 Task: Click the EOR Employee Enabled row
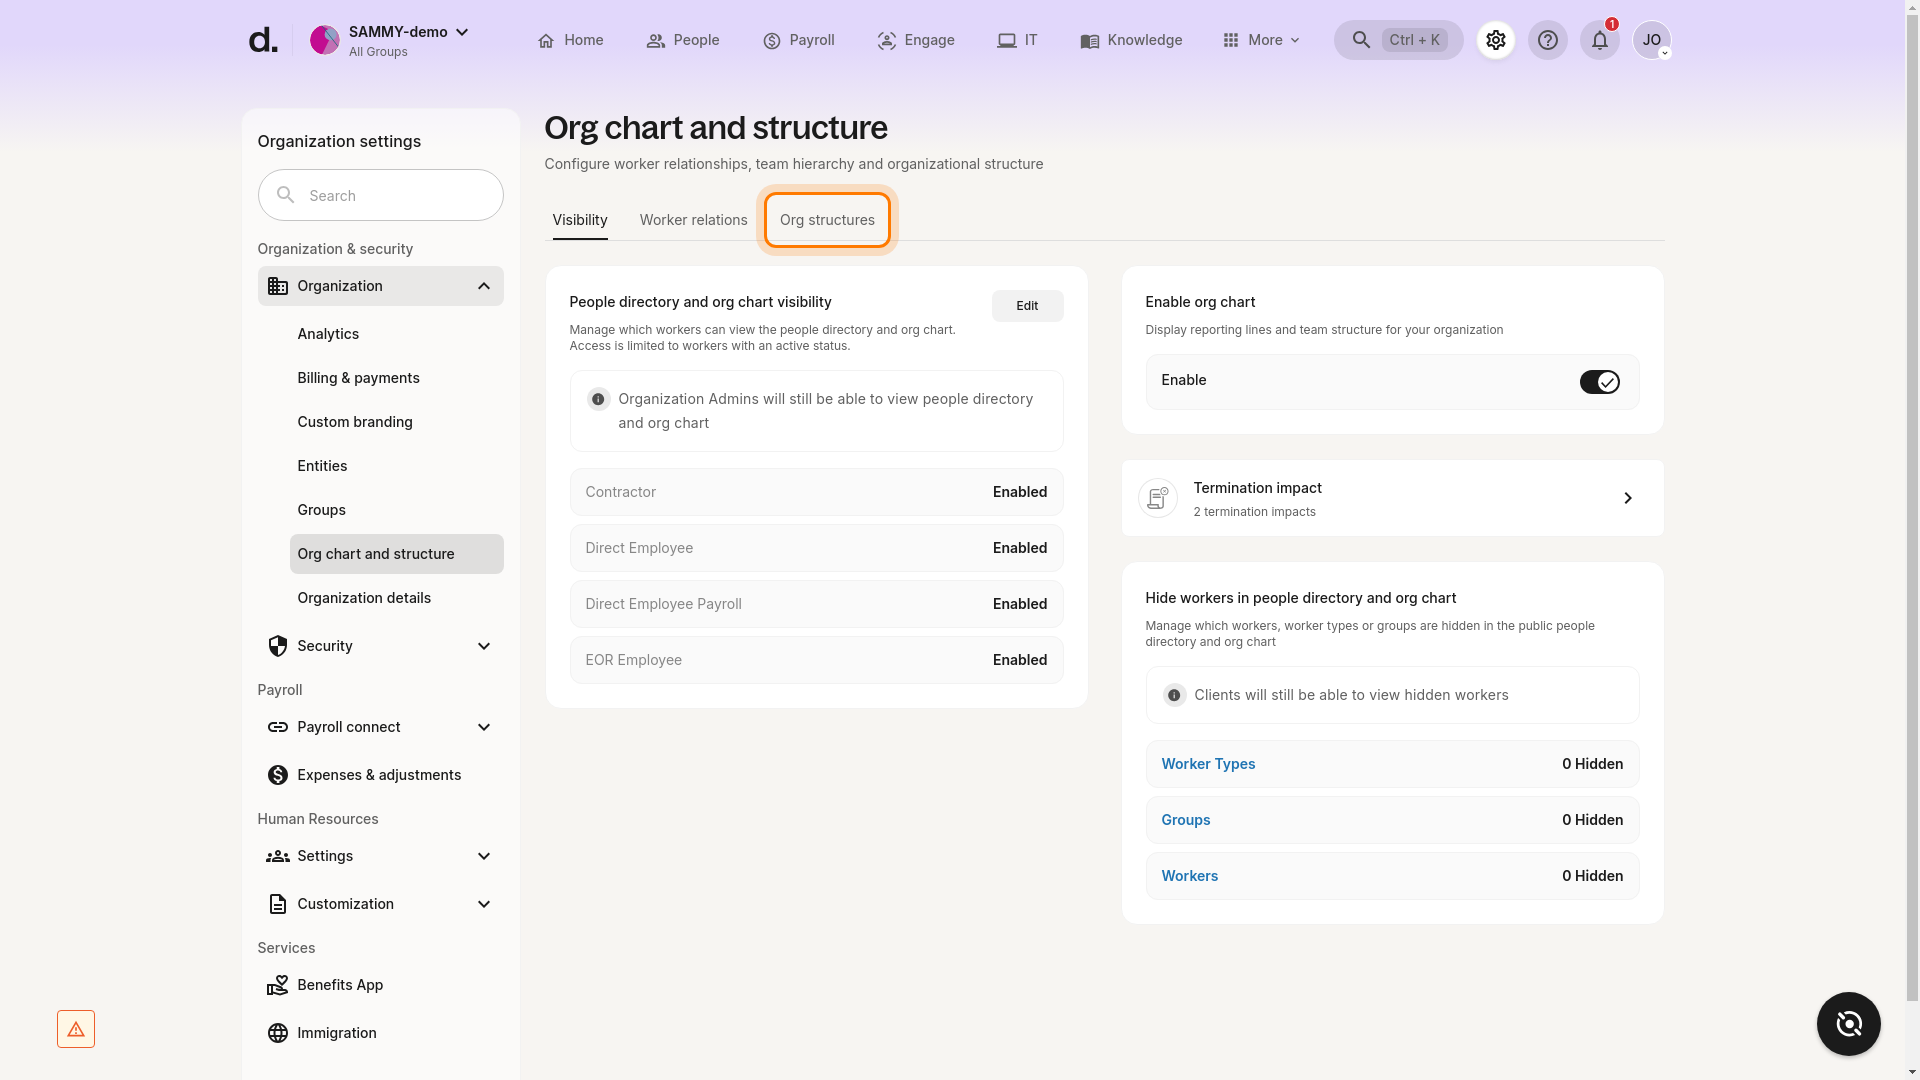click(816, 660)
